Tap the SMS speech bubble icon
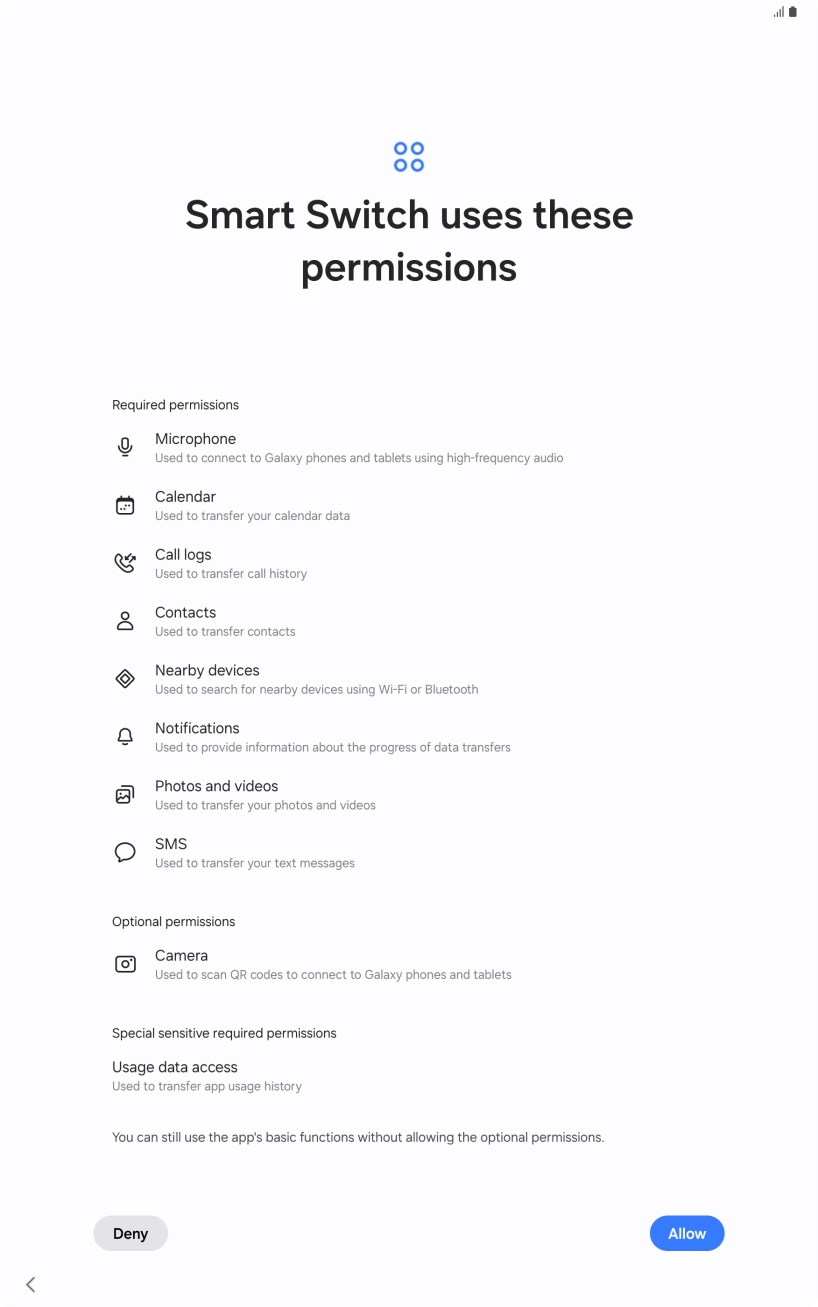Viewport: 818px width, 1307px height. pyautogui.click(x=125, y=853)
